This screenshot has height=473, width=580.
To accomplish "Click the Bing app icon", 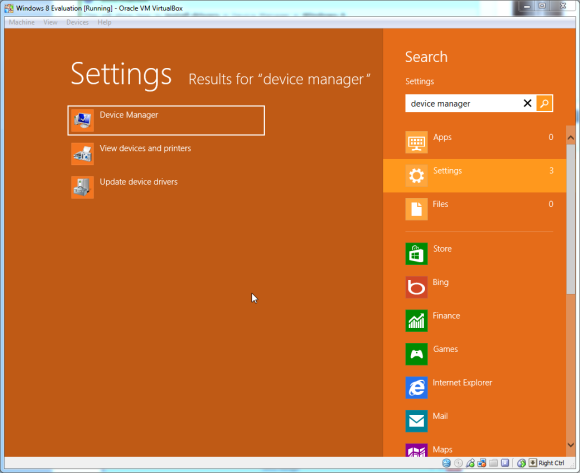I will tap(417, 287).
